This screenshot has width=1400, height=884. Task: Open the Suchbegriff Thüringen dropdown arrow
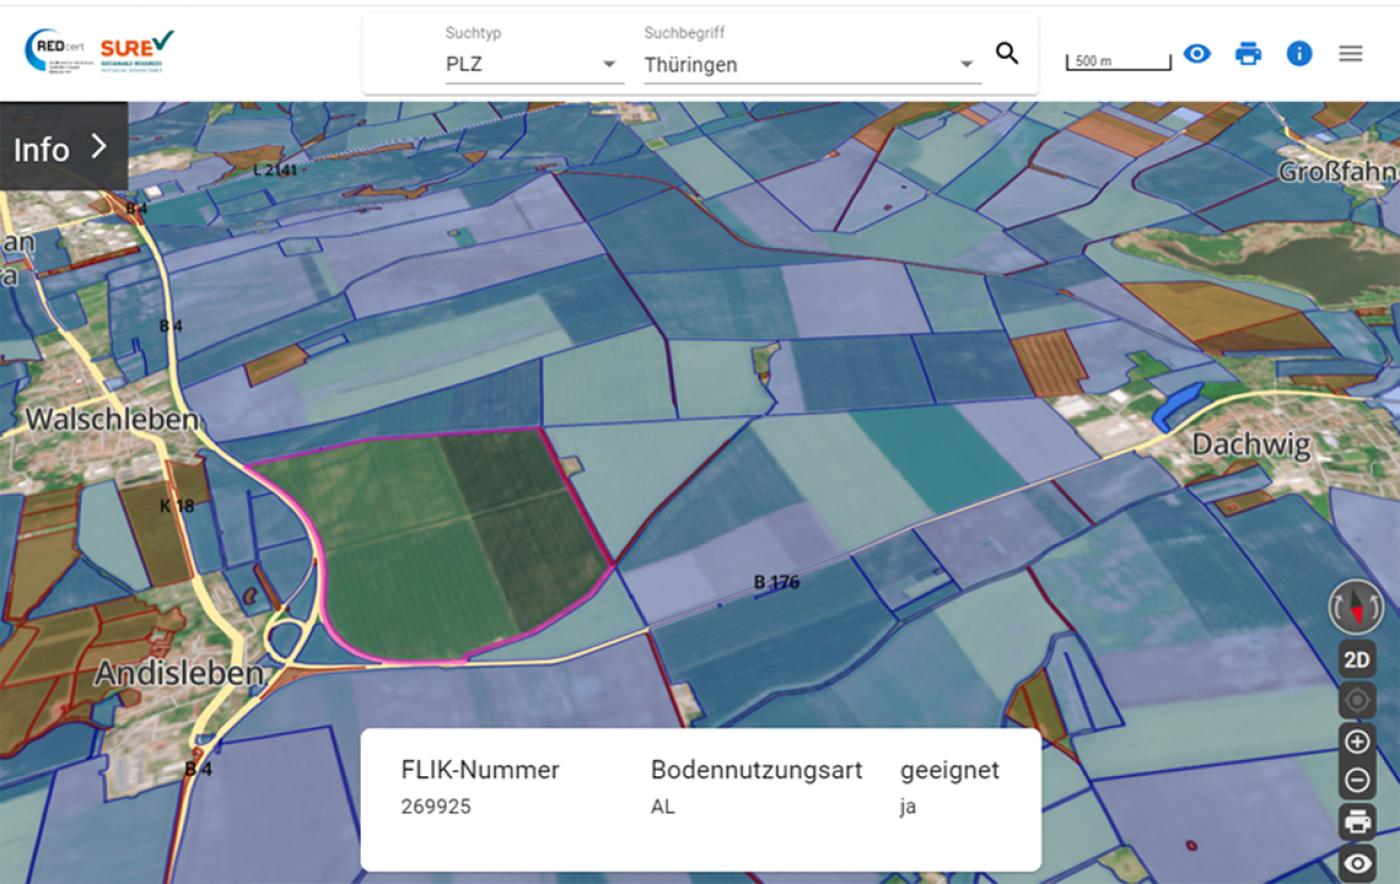point(966,65)
